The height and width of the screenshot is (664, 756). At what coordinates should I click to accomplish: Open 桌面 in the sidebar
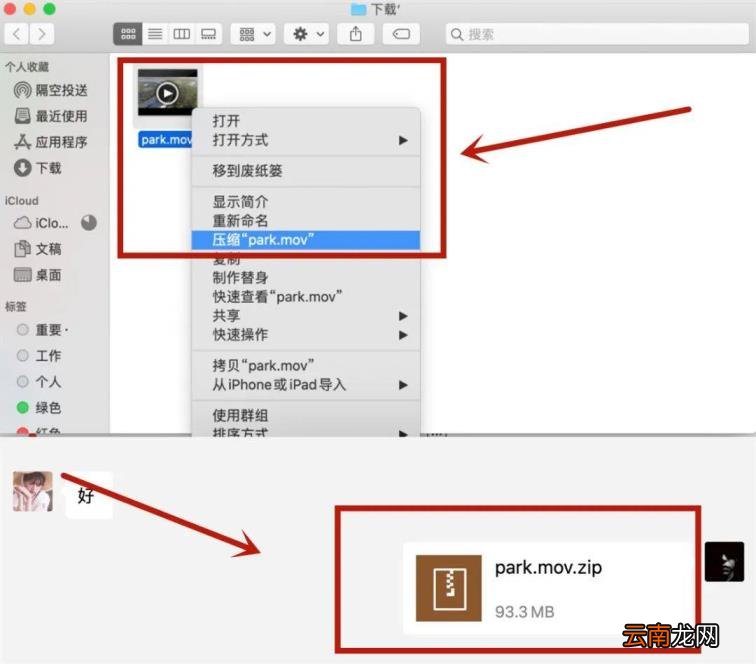38,275
